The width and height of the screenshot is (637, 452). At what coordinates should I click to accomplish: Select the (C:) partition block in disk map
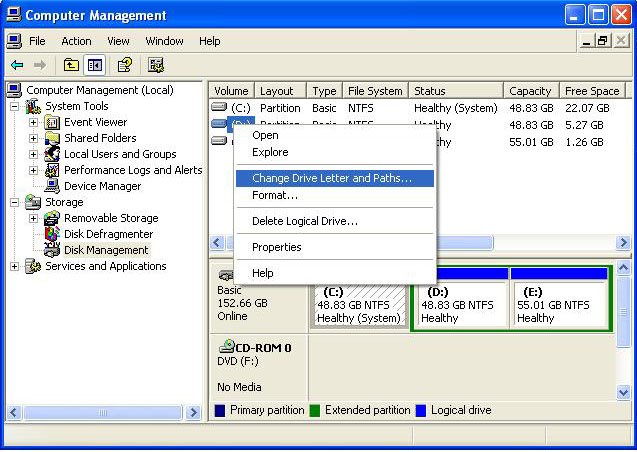point(359,305)
